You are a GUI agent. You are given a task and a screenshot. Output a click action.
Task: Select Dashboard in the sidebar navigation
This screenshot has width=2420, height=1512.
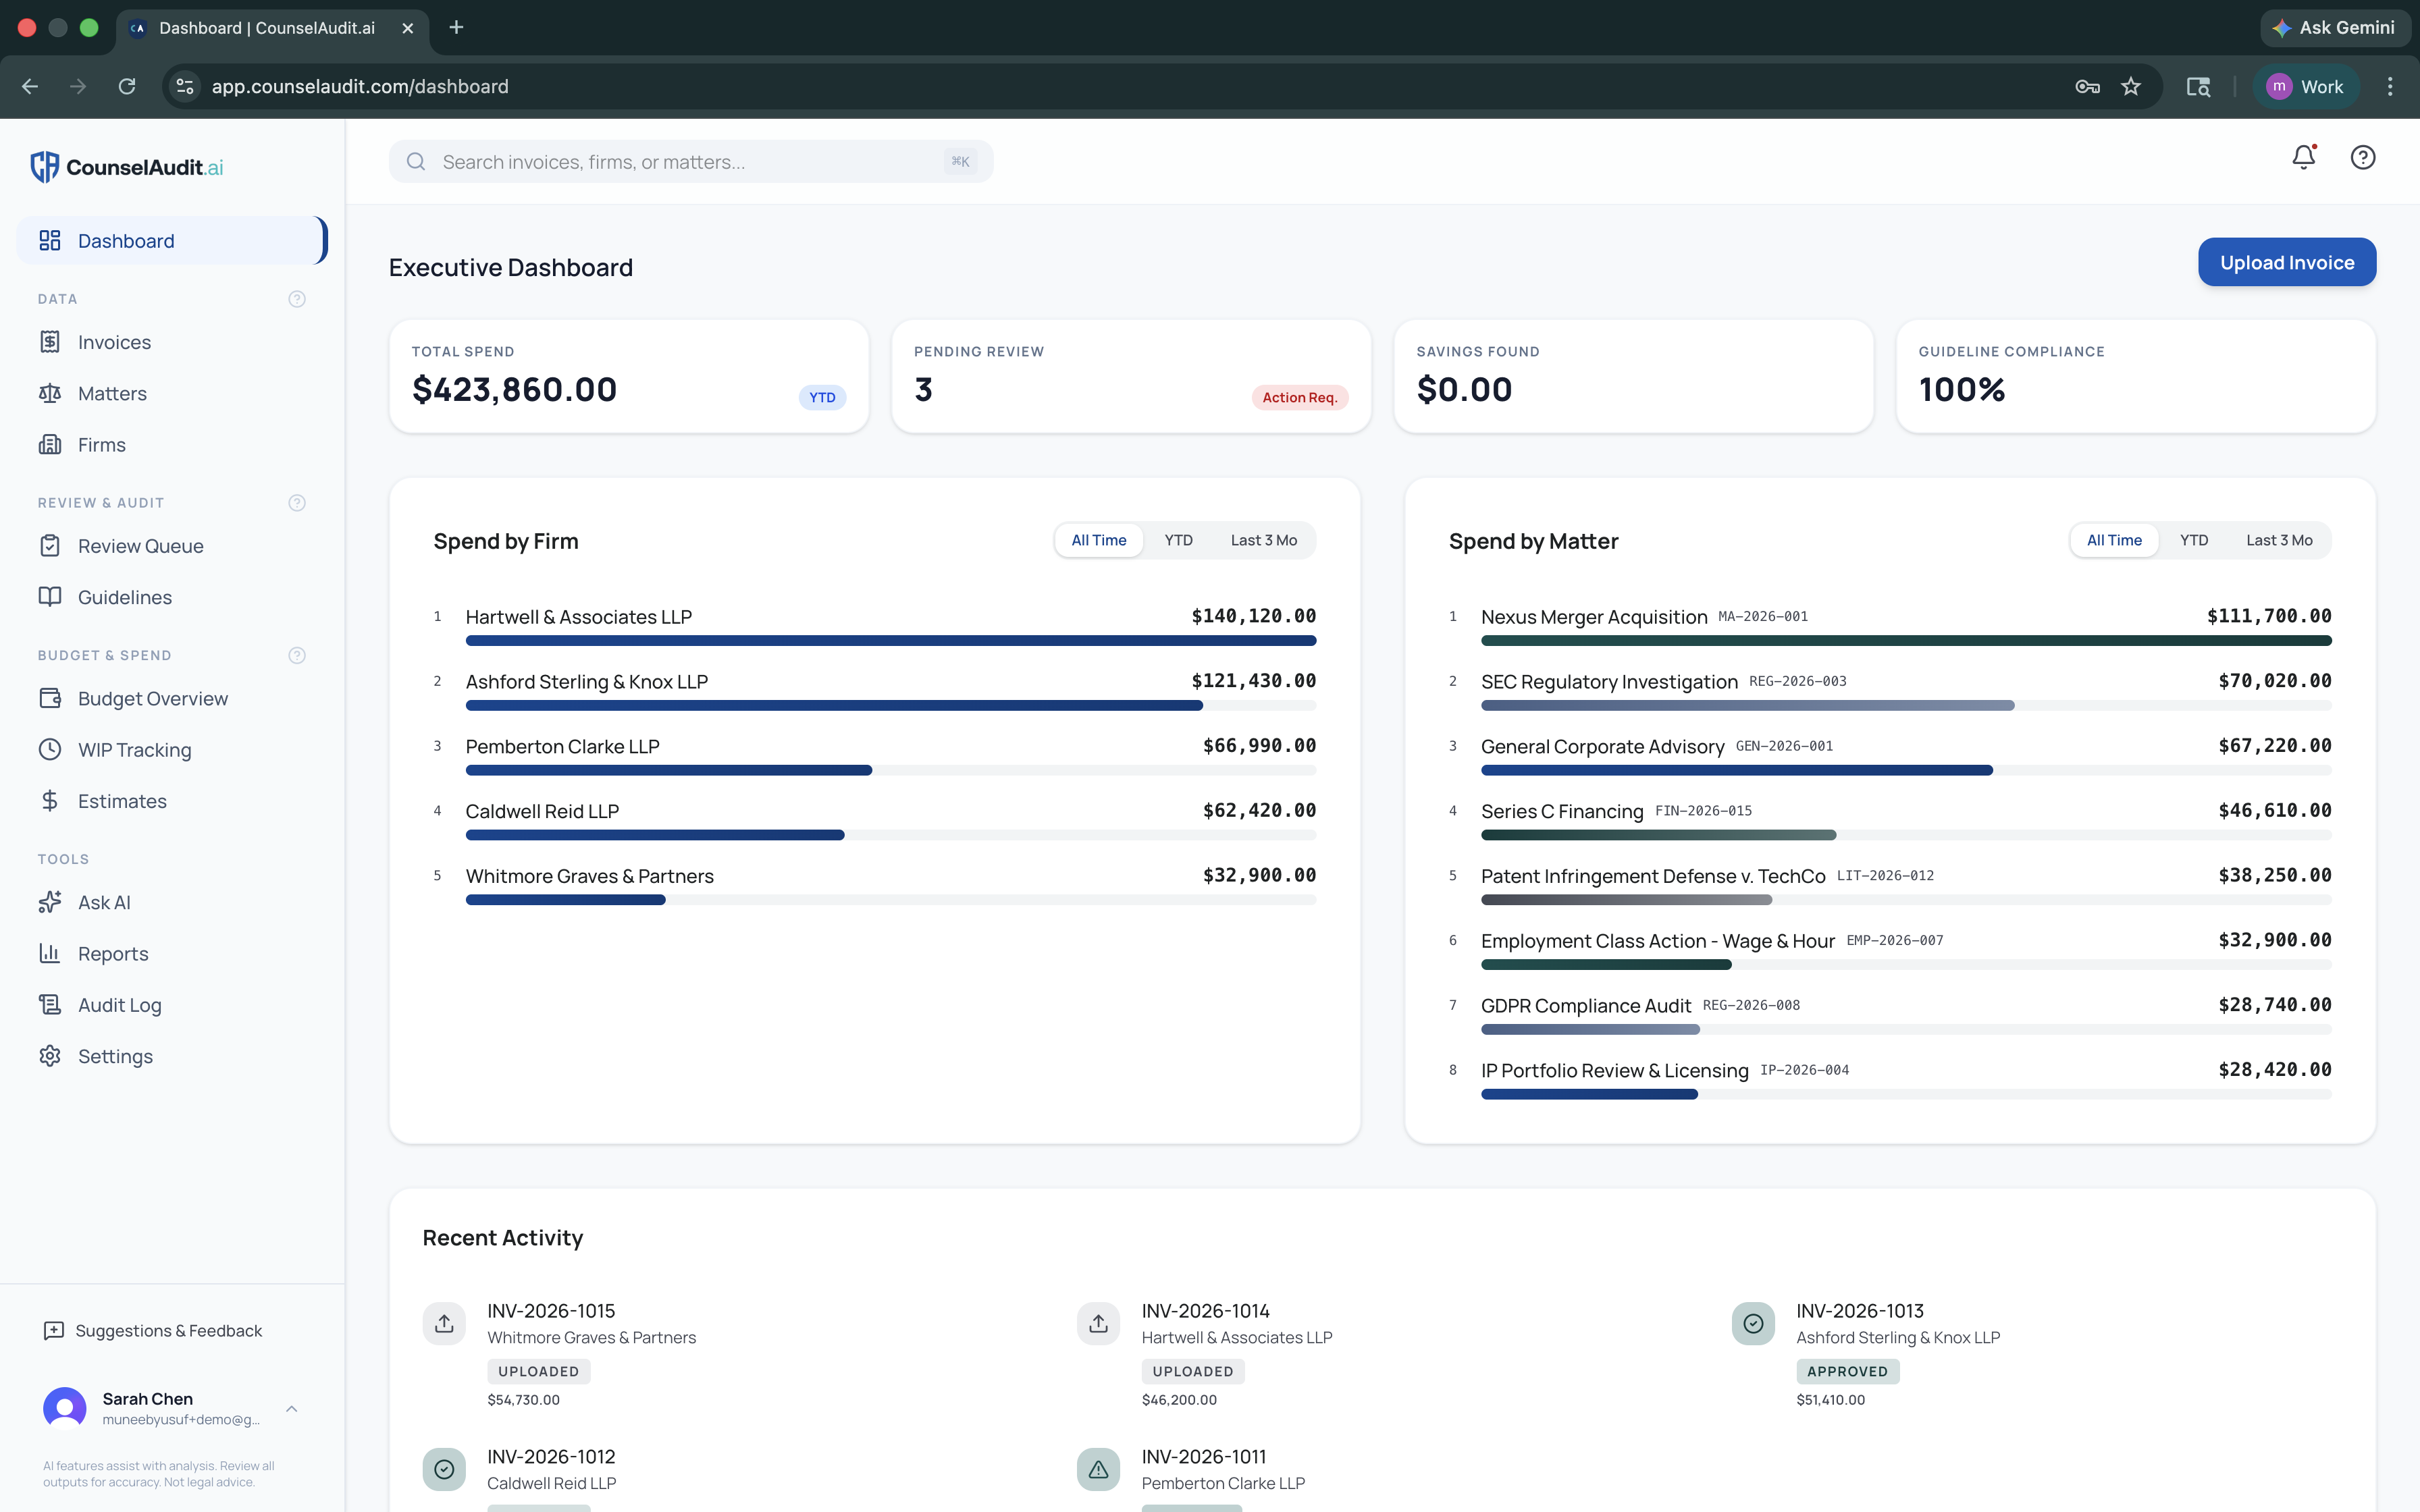[126, 240]
